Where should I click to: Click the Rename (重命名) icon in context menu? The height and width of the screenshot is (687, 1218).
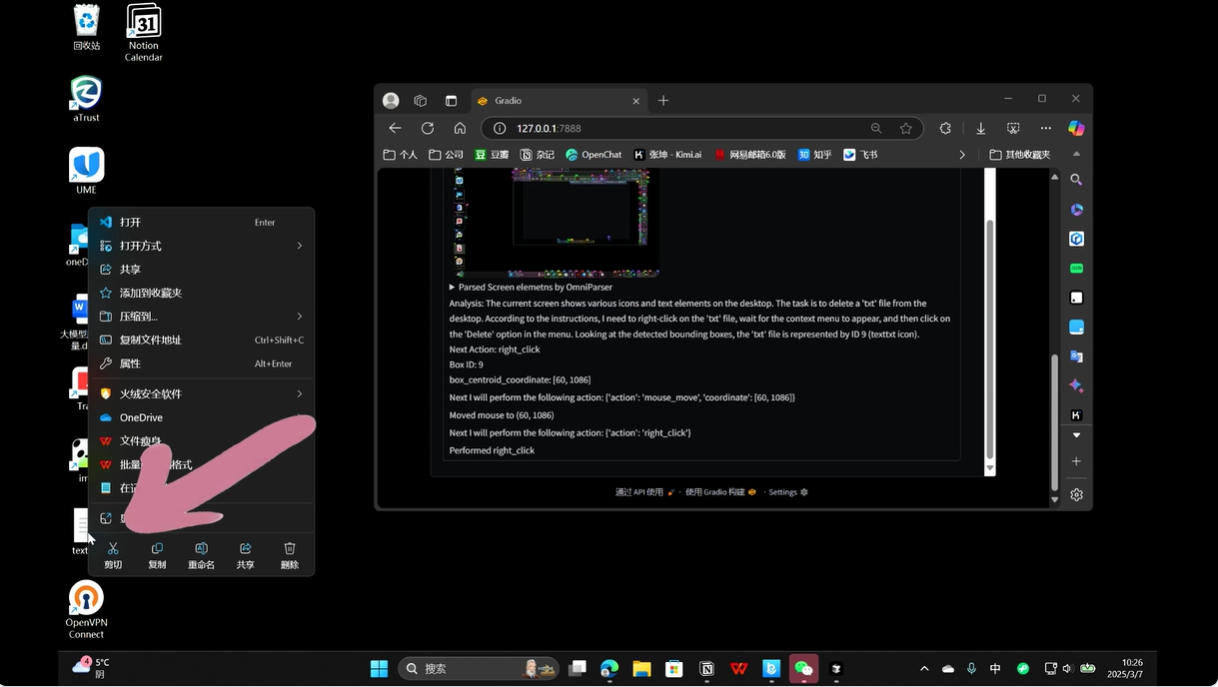tap(201, 549)
